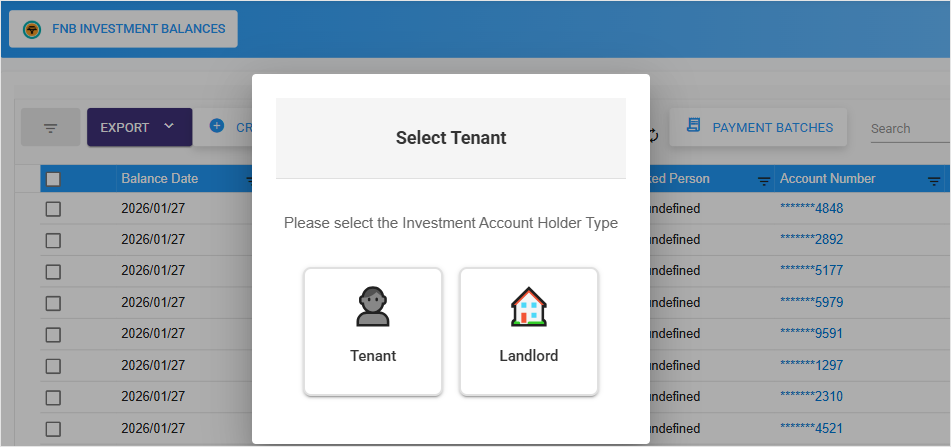Image resolution: width=951 pixels, height=447 pixels.
Task: Toggle the select-all header checkbox
Action: (x=53, y=179)
